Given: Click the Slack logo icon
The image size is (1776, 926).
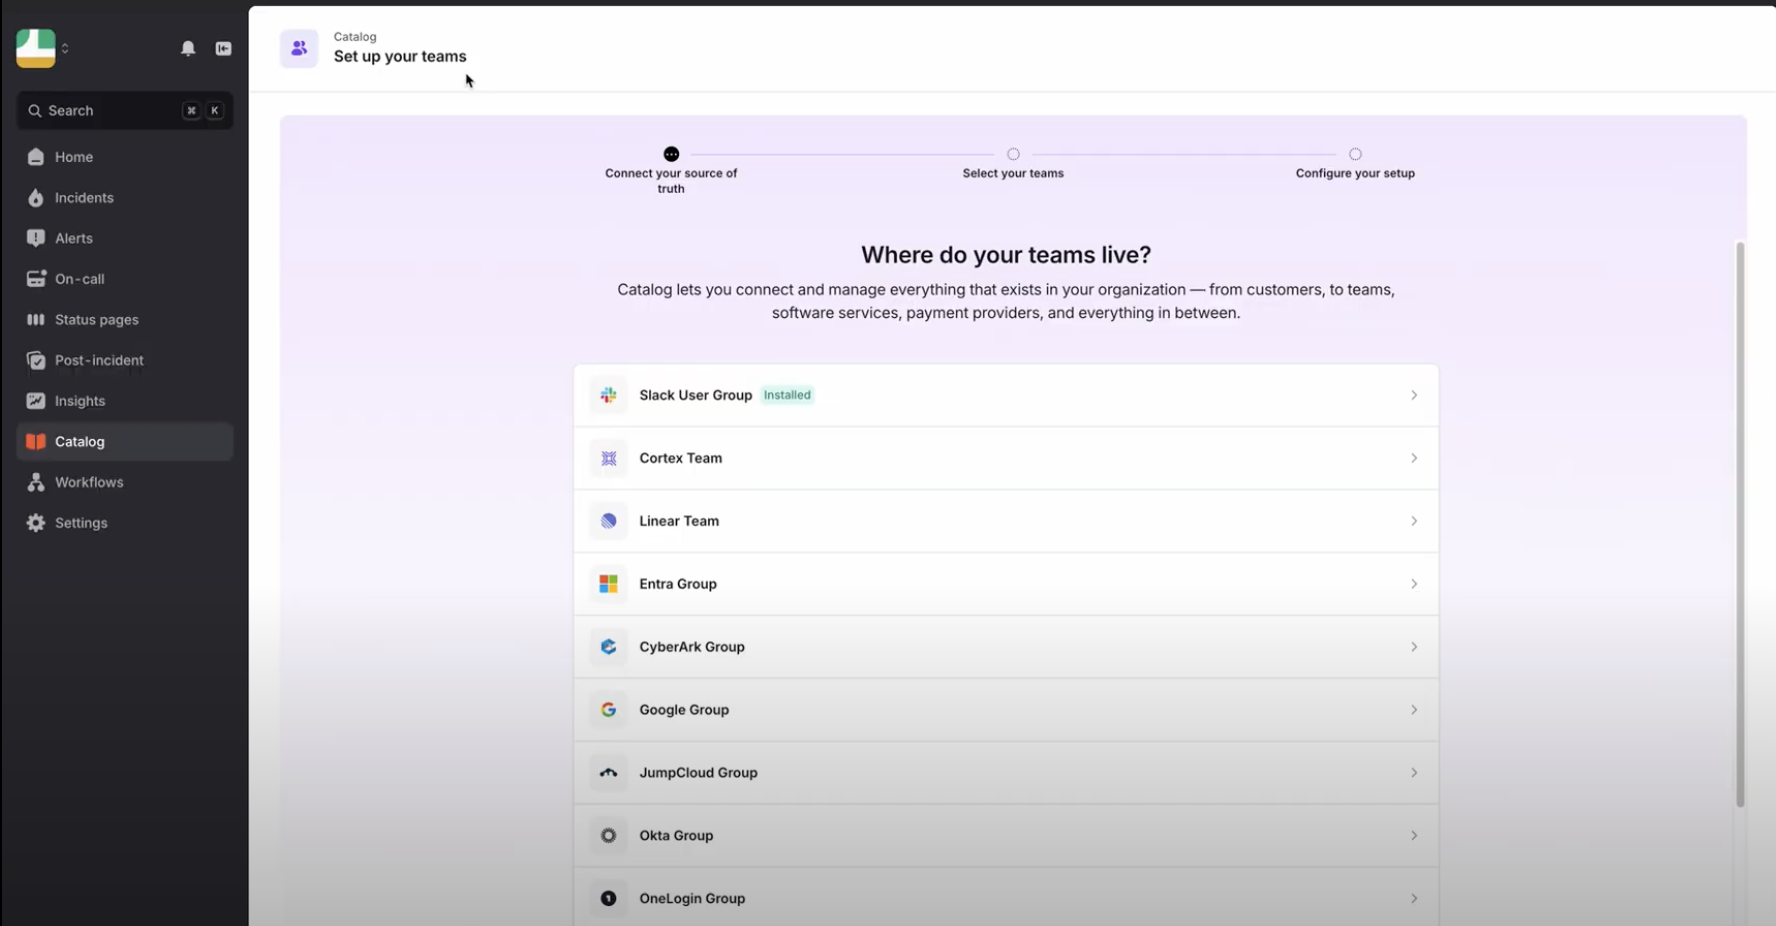Looking at the screenshot, I should (608, 395).
